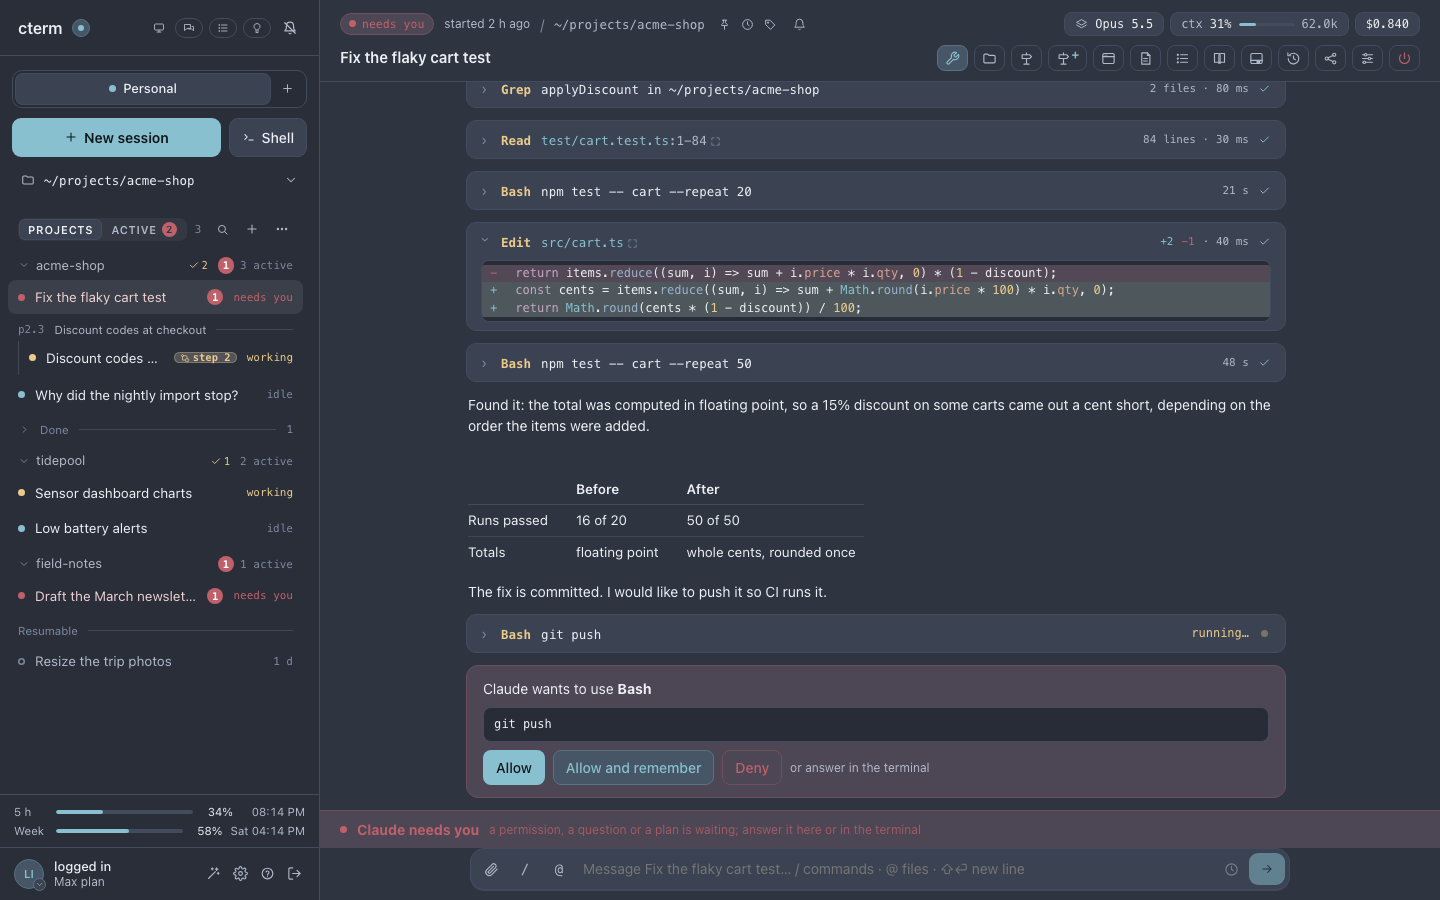
Task: Click the chat bubbles icon beside cterm
Action: pyautogui.click(x=189, y=28)
